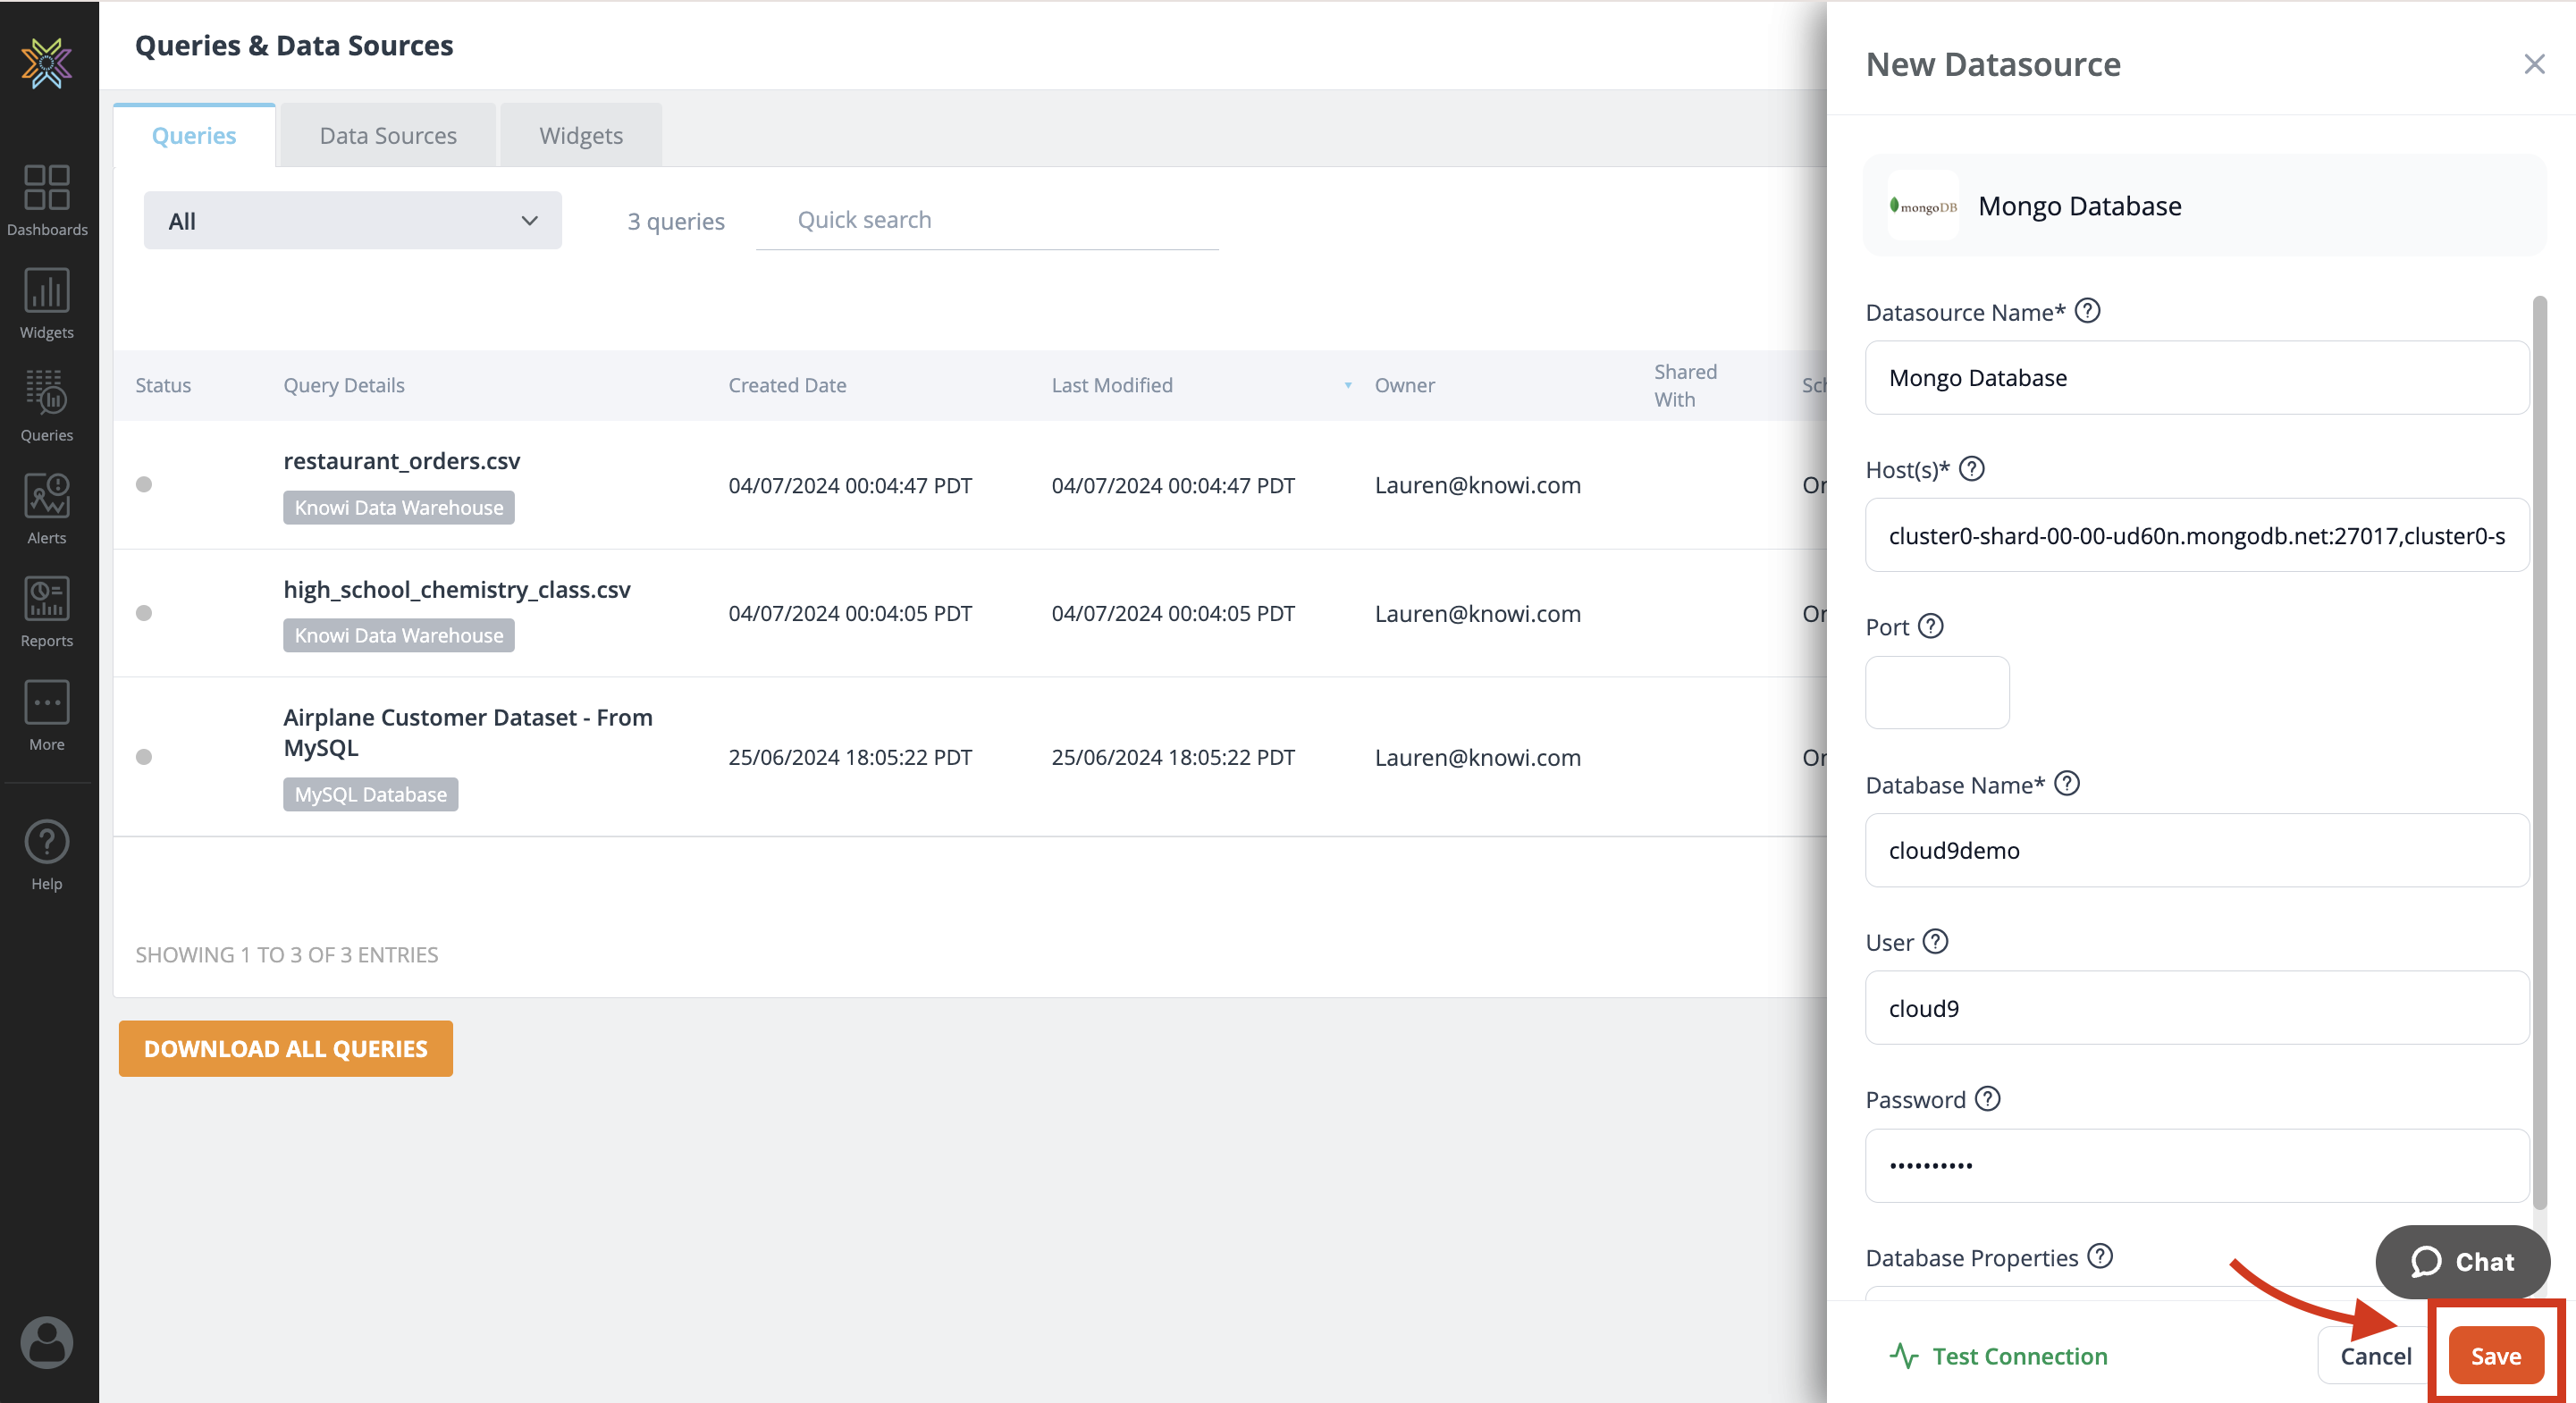Click the Database Properties help icon
Viewport: 2576px width, 1403px height.
click(2100, 1256)
